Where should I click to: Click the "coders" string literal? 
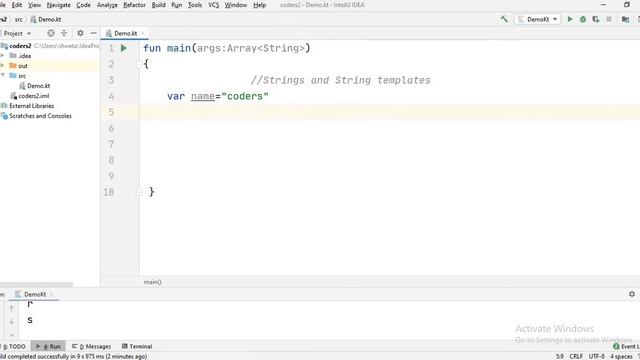(x=245, y=96)
